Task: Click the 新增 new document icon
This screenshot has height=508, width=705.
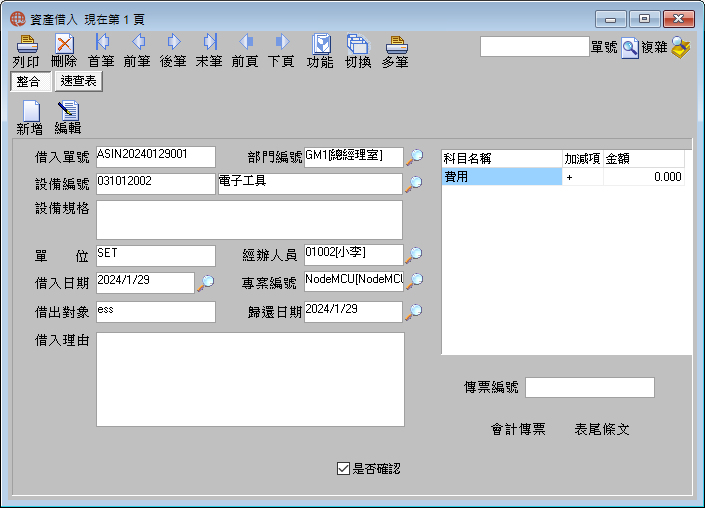Action: coord(31,111)
